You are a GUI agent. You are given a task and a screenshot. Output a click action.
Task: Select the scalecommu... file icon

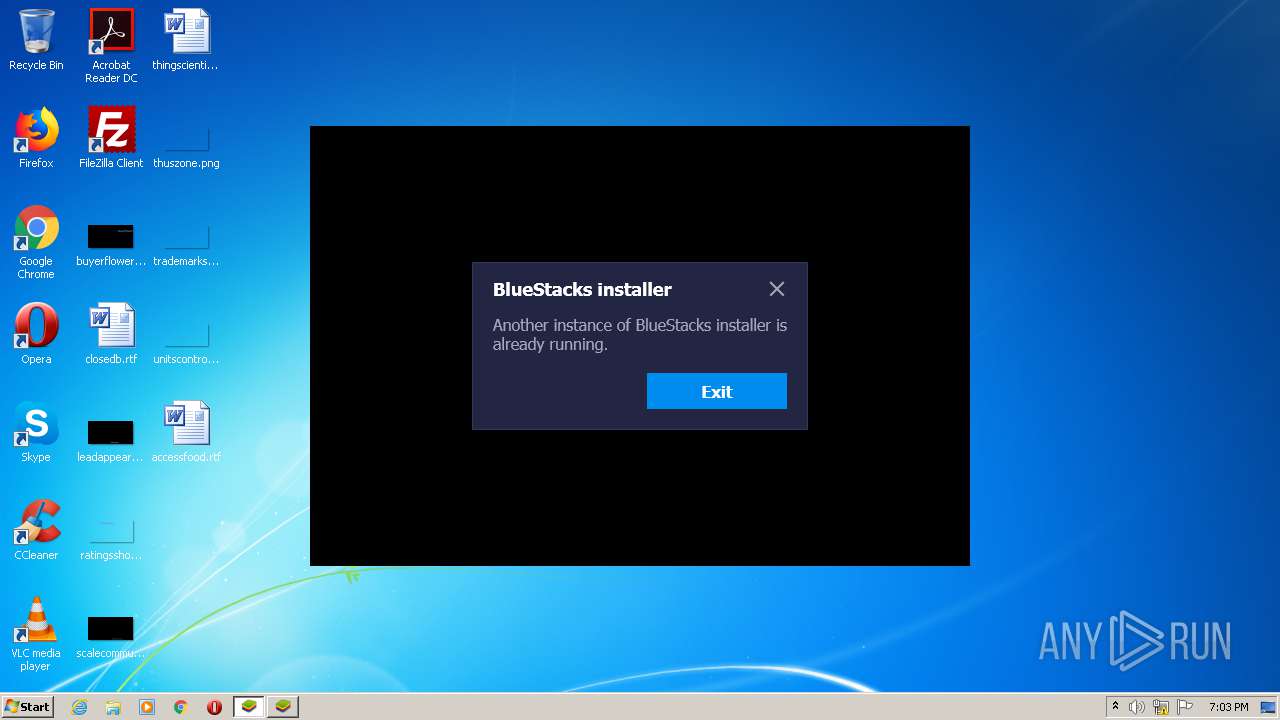111,637
